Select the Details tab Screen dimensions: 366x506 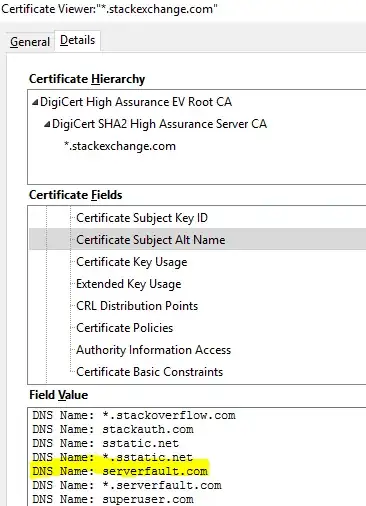(77, 40)
